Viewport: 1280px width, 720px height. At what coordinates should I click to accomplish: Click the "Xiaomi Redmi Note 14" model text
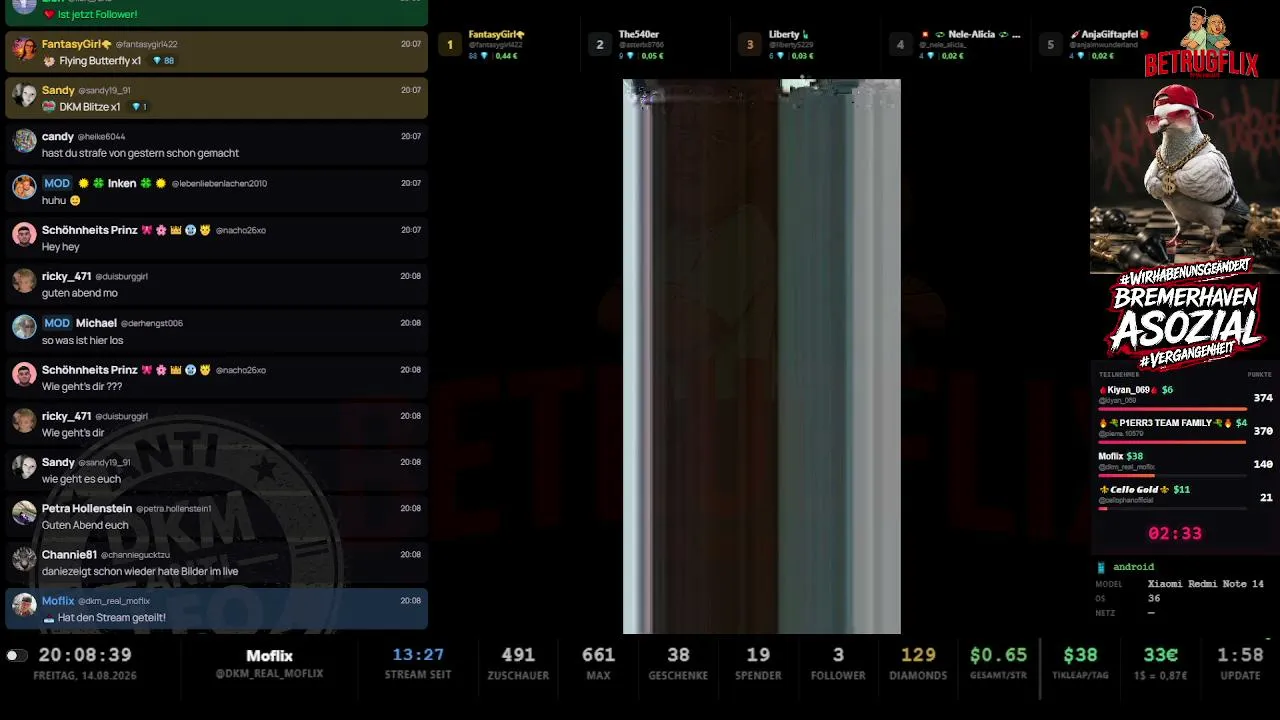1206,584
